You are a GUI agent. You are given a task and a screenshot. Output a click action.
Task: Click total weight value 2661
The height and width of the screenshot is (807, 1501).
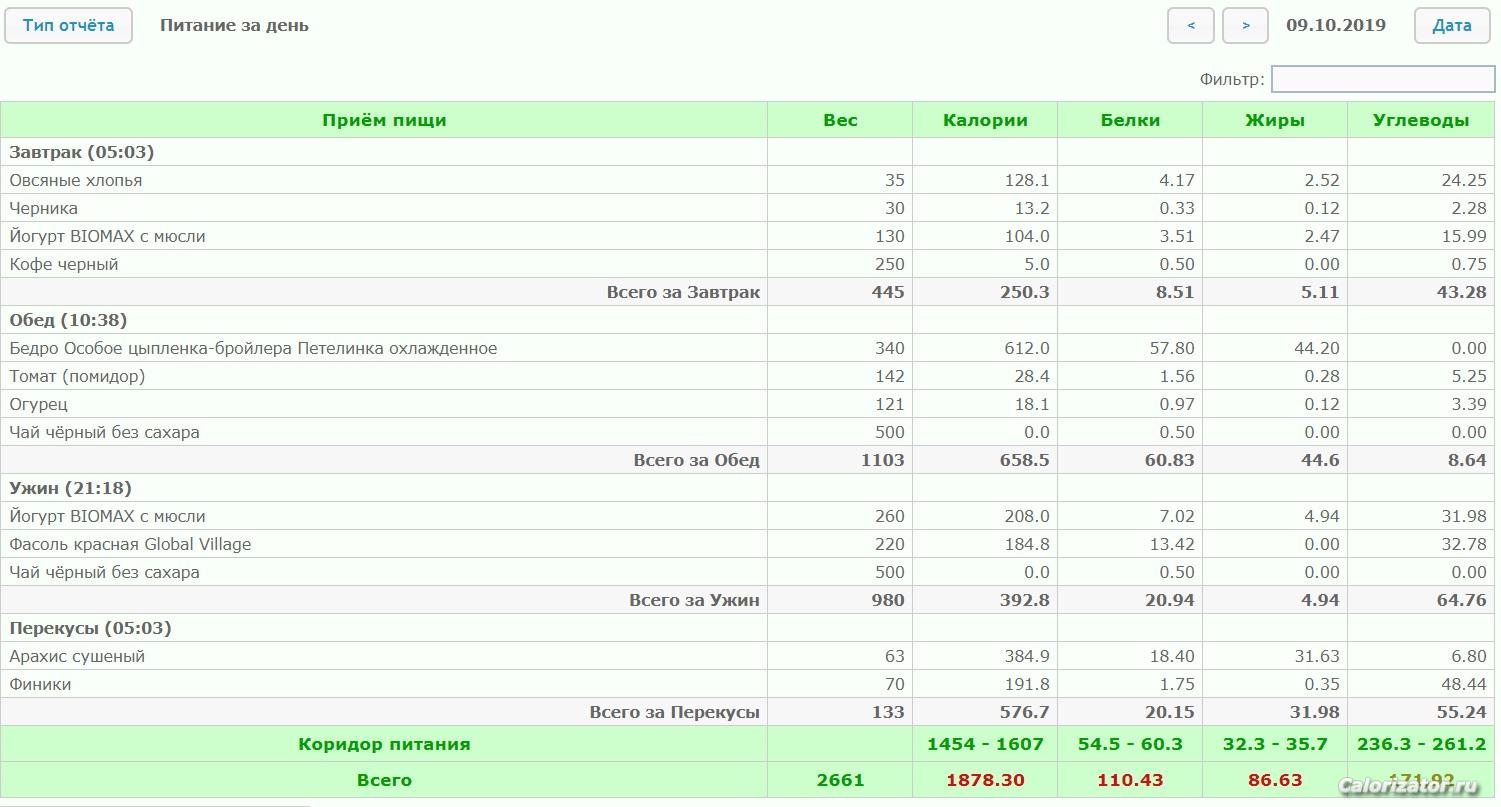pos(840,780)
